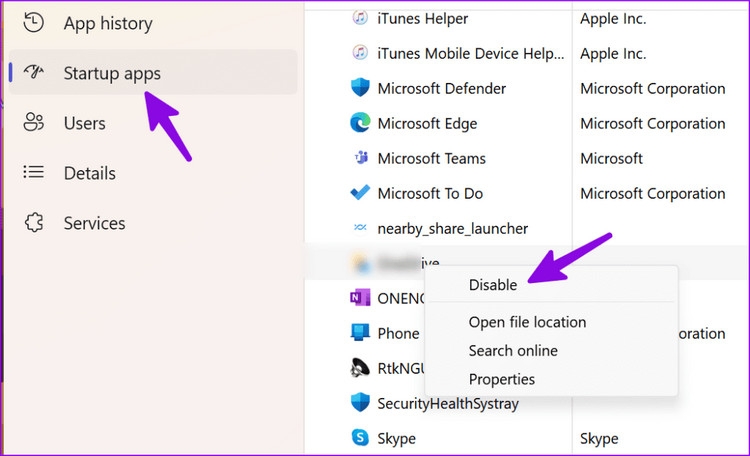This screenshot has width=750, height=456.
Task: Click the Microsoft To Do checkmark icon
Action: point(360,192)
